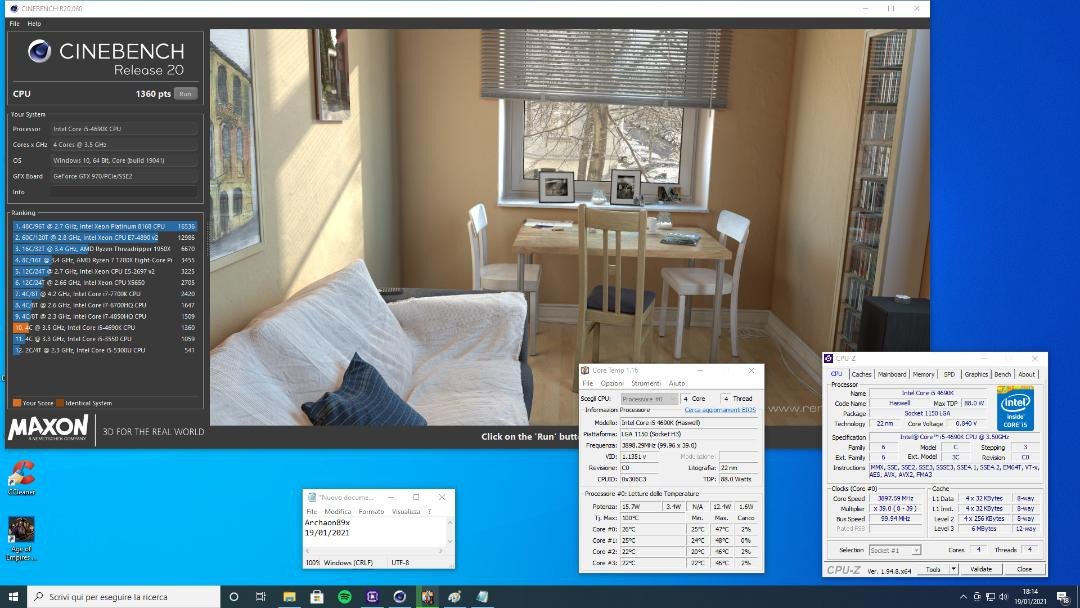Click the Notepad vertical scrollbar

tap(450, 532)
